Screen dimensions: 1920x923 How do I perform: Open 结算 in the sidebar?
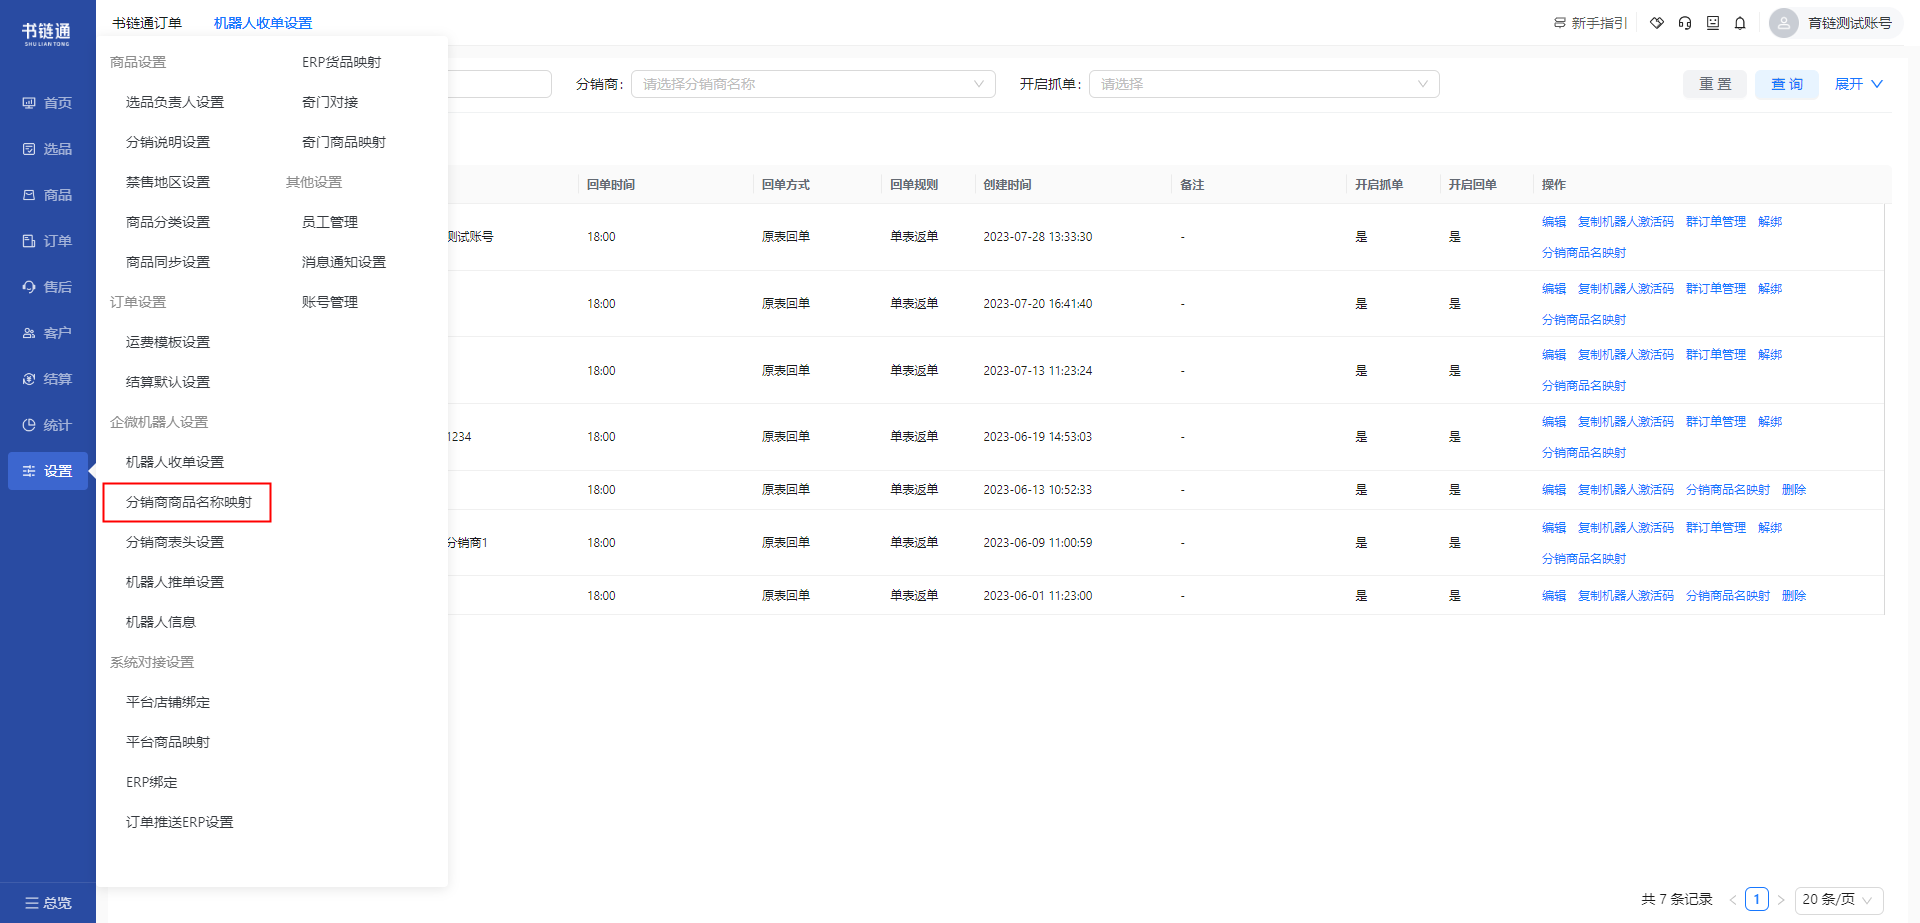(x=47, y=379)
